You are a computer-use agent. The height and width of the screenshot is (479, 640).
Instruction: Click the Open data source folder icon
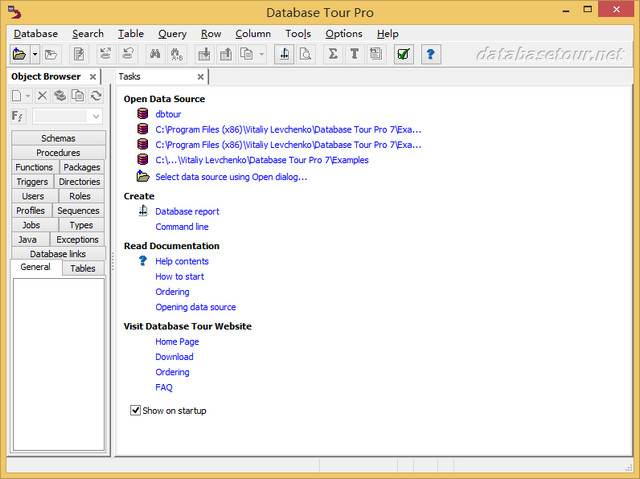click(19, 54)
